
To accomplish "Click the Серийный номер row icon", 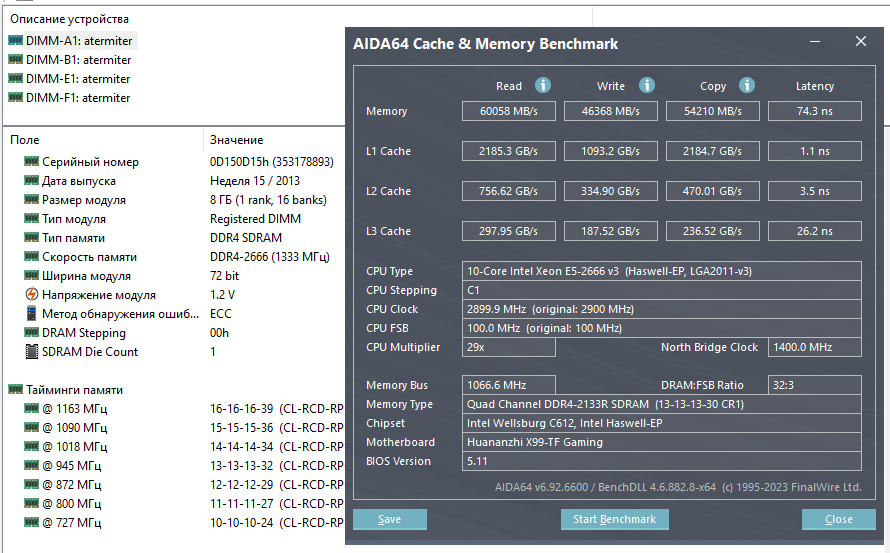I will [x=32, y=161].
